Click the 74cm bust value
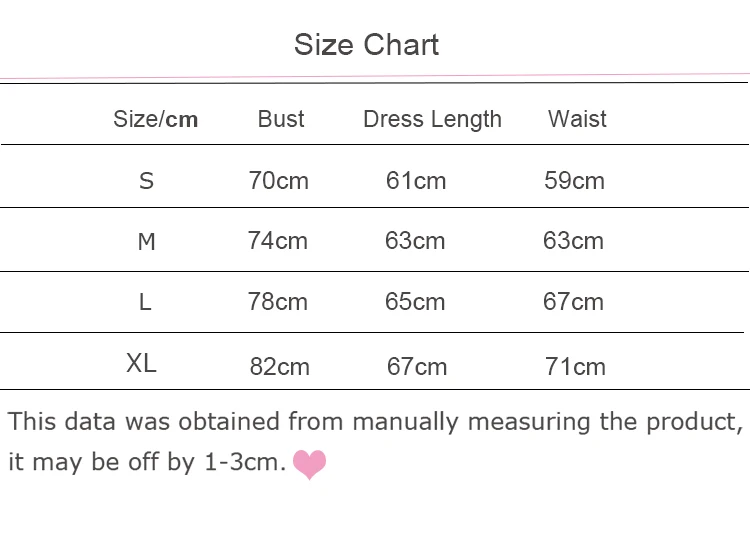 [x=278, y=241]
